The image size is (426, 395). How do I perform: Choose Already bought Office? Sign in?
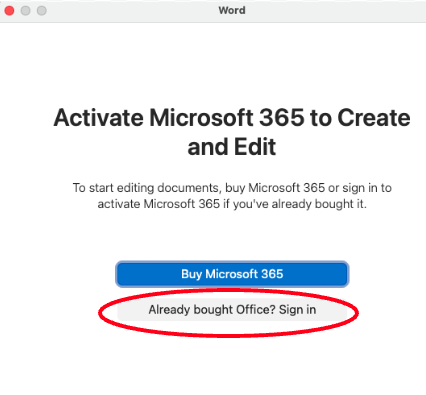tap(232, 310)
